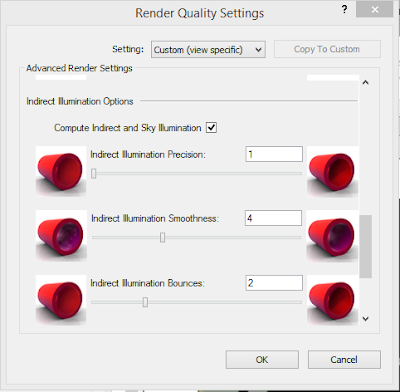This screenshot has height=392, width=400.
Task: Click the vertical scrollbar thumb in settings list
Action: pyautogui.click(x=366, y=246)
